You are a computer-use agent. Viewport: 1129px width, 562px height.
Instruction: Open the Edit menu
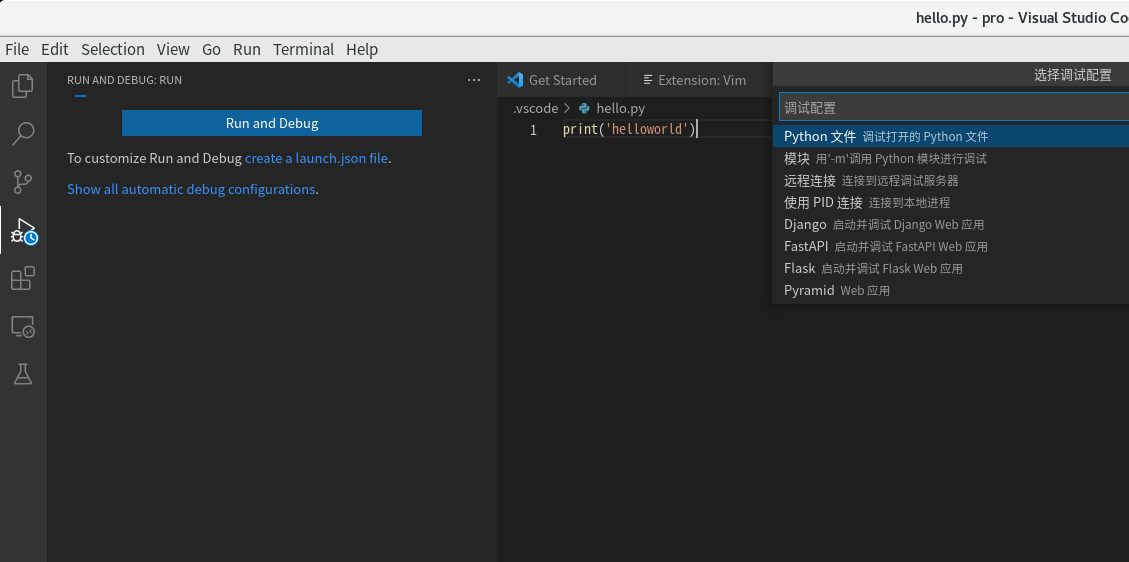coord(55,49)
